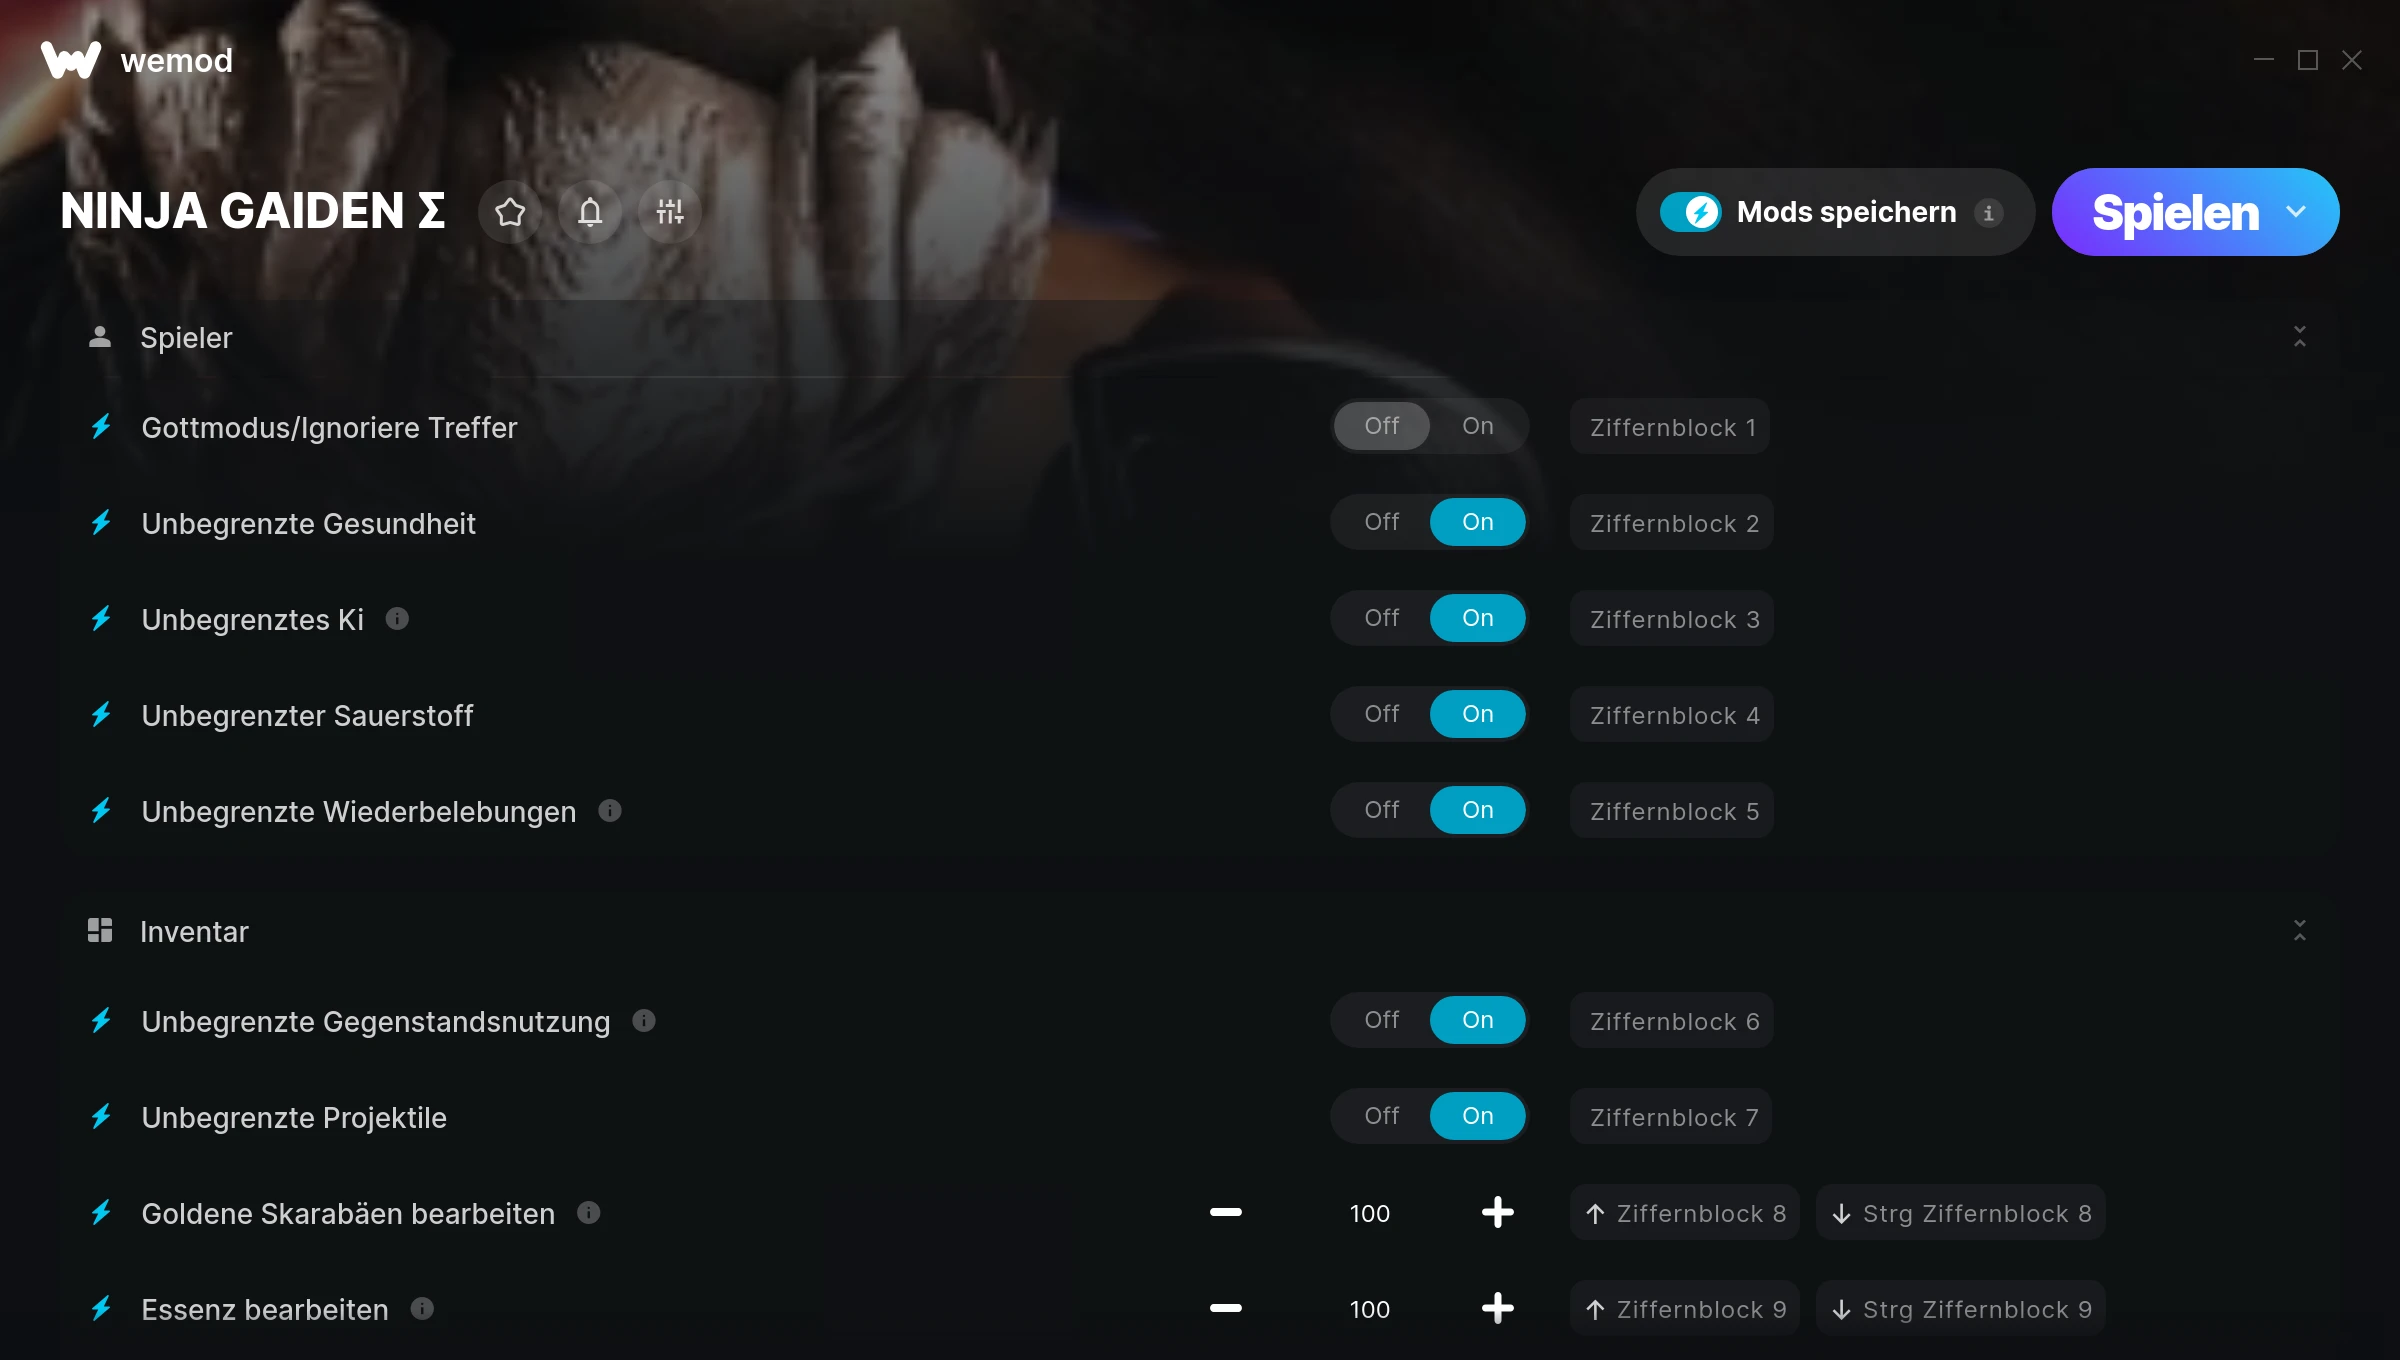2400x1360 pixels.
Task: Open the mod settings sliders icon
Action: point(670,212)
